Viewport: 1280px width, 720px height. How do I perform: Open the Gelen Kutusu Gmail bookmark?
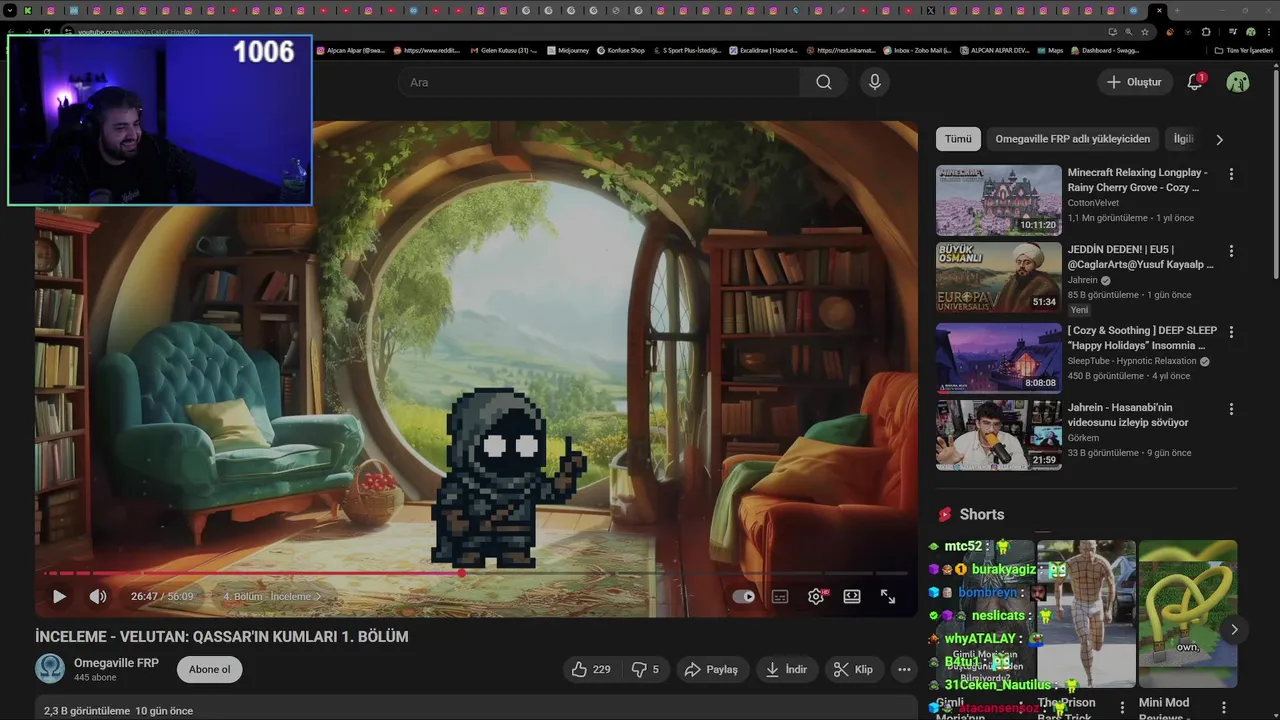(504, 50)
